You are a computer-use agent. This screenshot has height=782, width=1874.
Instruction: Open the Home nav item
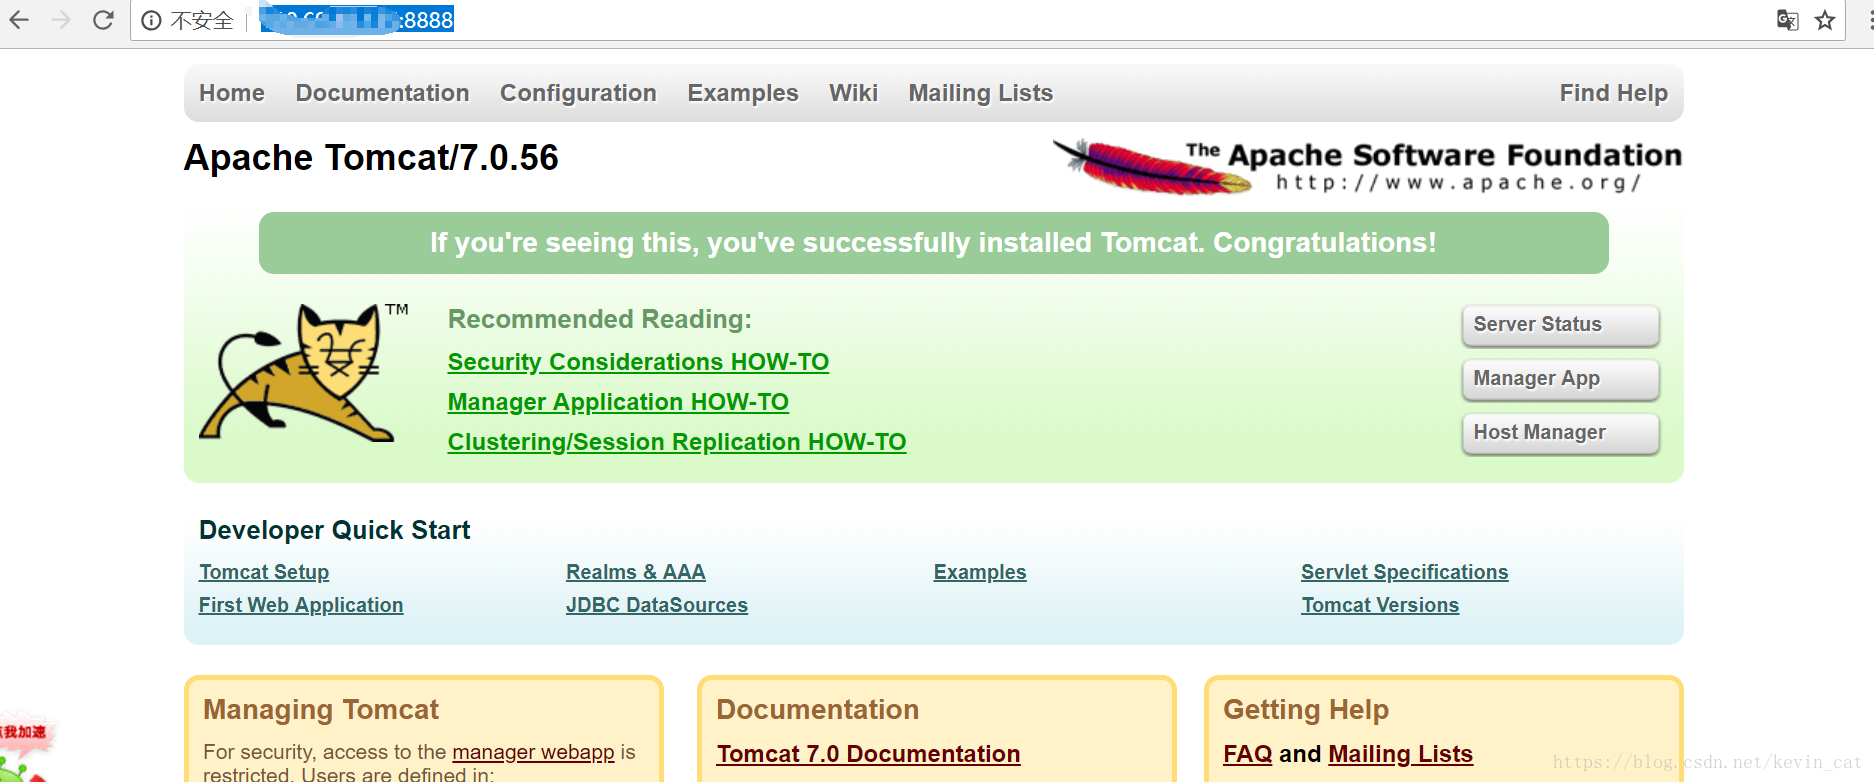click(x=232, y=93)
